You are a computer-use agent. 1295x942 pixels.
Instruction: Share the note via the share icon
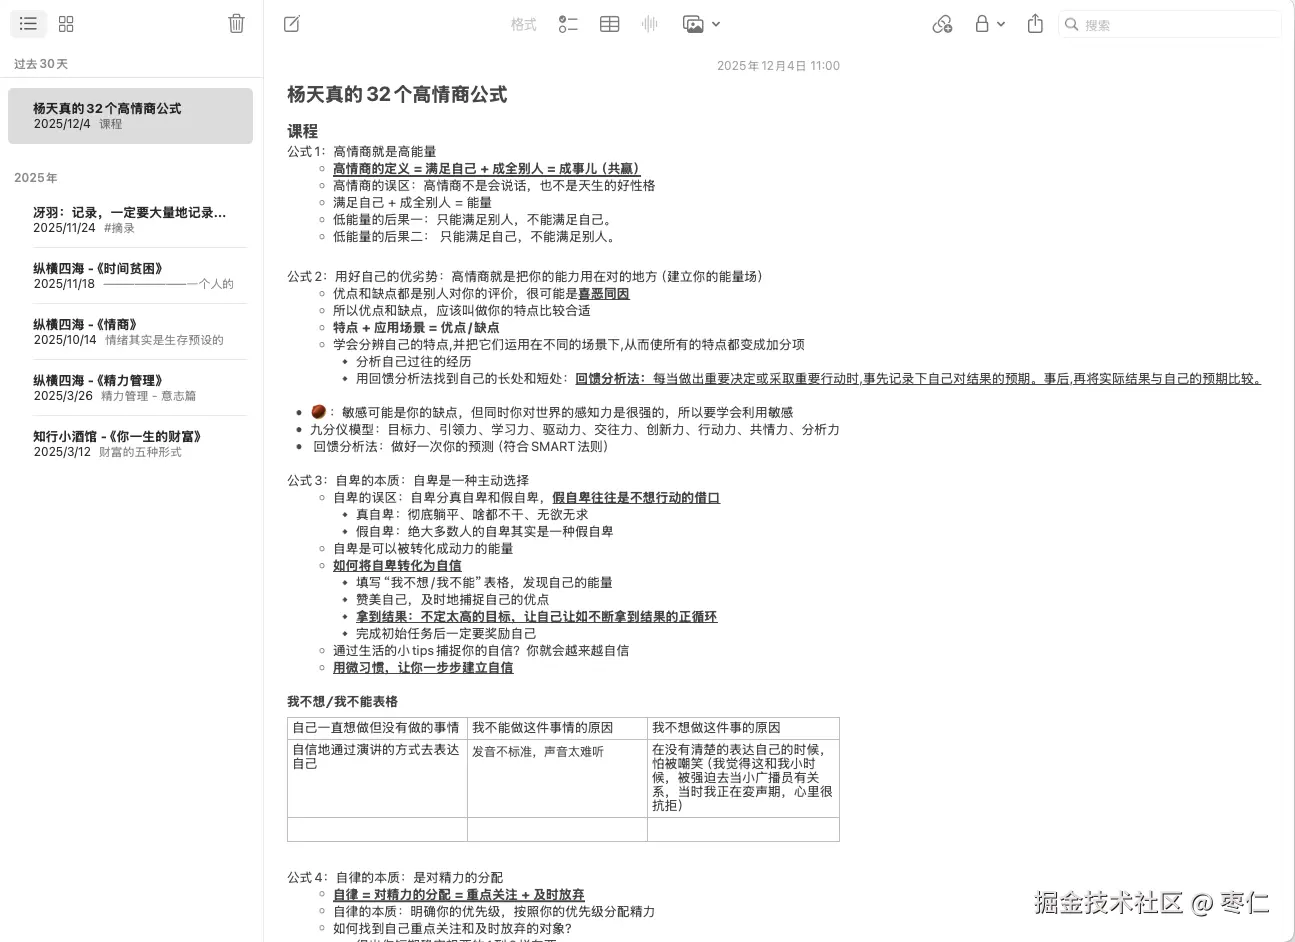click(1035, 23)
